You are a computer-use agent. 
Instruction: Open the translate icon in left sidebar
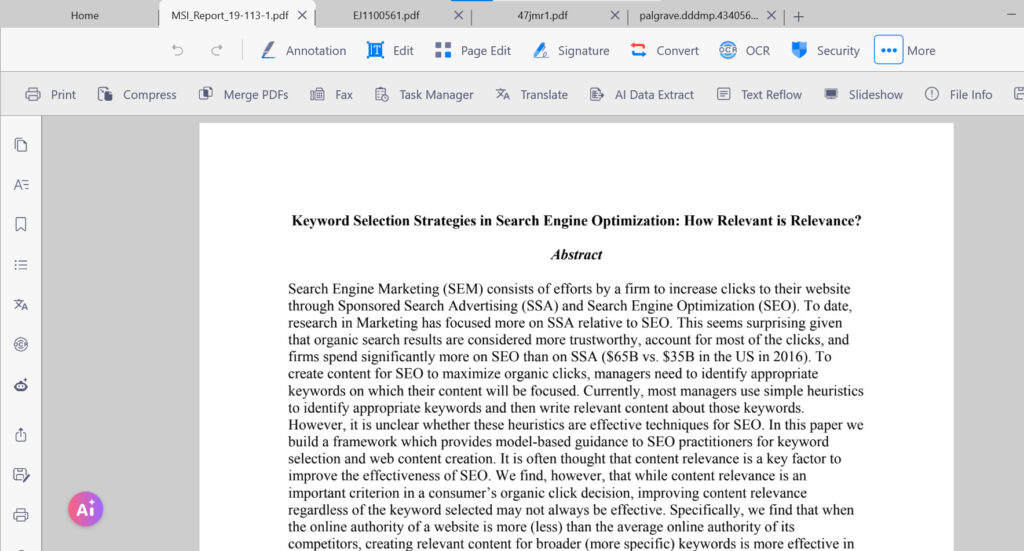[21, 305]
